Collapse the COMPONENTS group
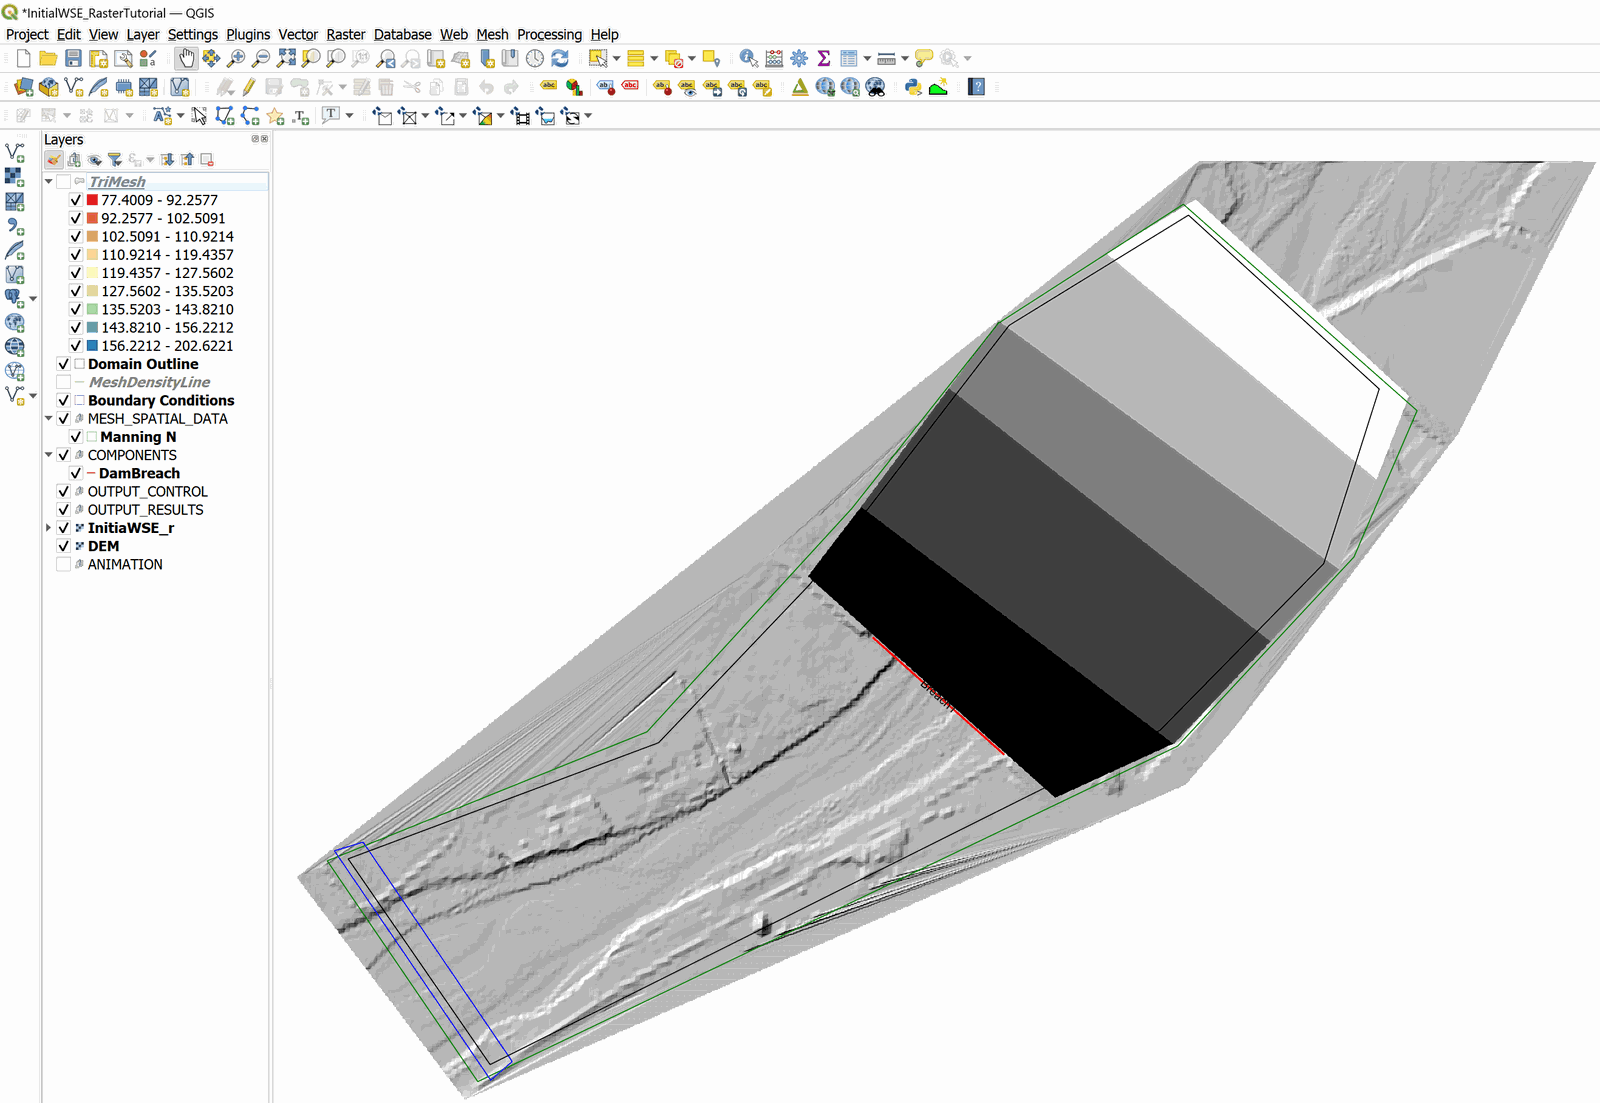Screen dimensions: 1600x1103 tap(48, 455)
